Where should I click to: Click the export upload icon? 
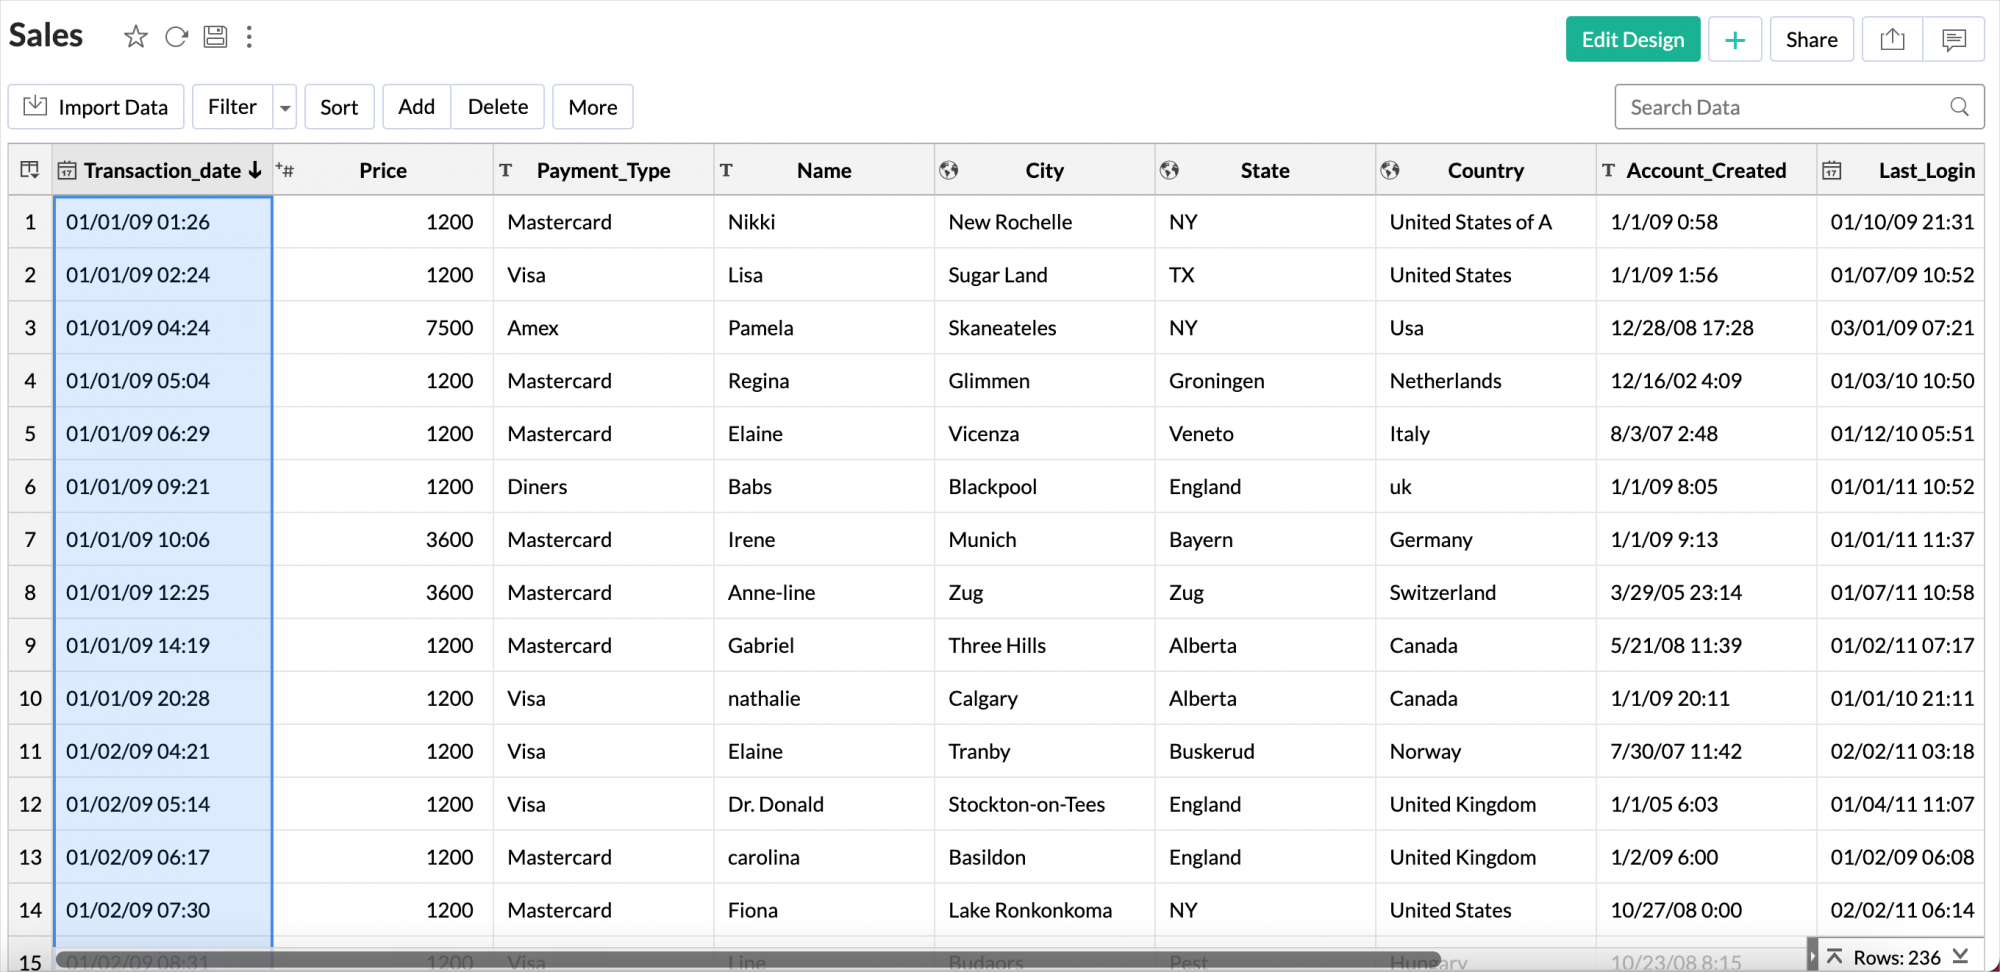click(x=1891, y=40)
